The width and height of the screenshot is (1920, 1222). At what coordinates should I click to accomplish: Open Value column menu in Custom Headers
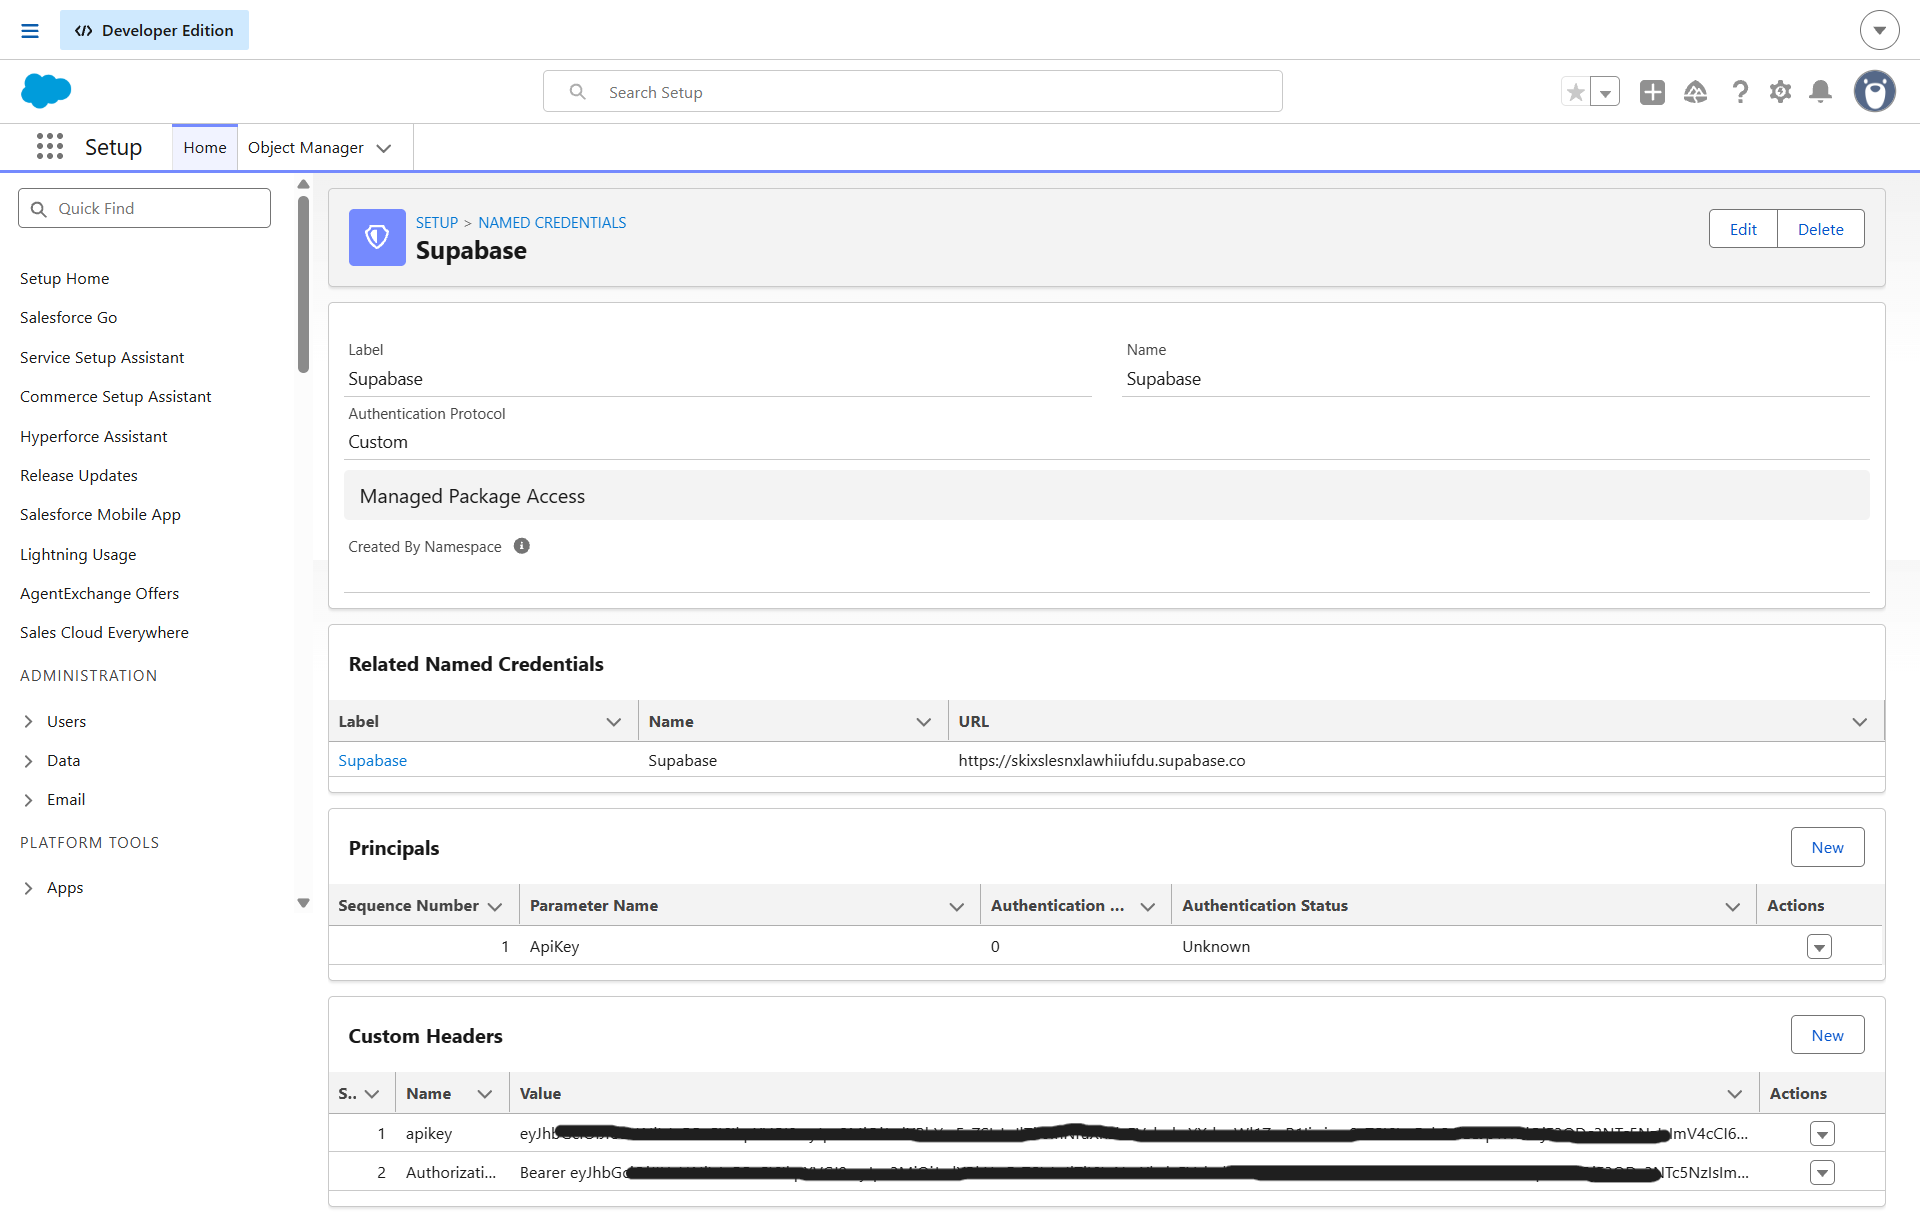click(1735, 1094)
